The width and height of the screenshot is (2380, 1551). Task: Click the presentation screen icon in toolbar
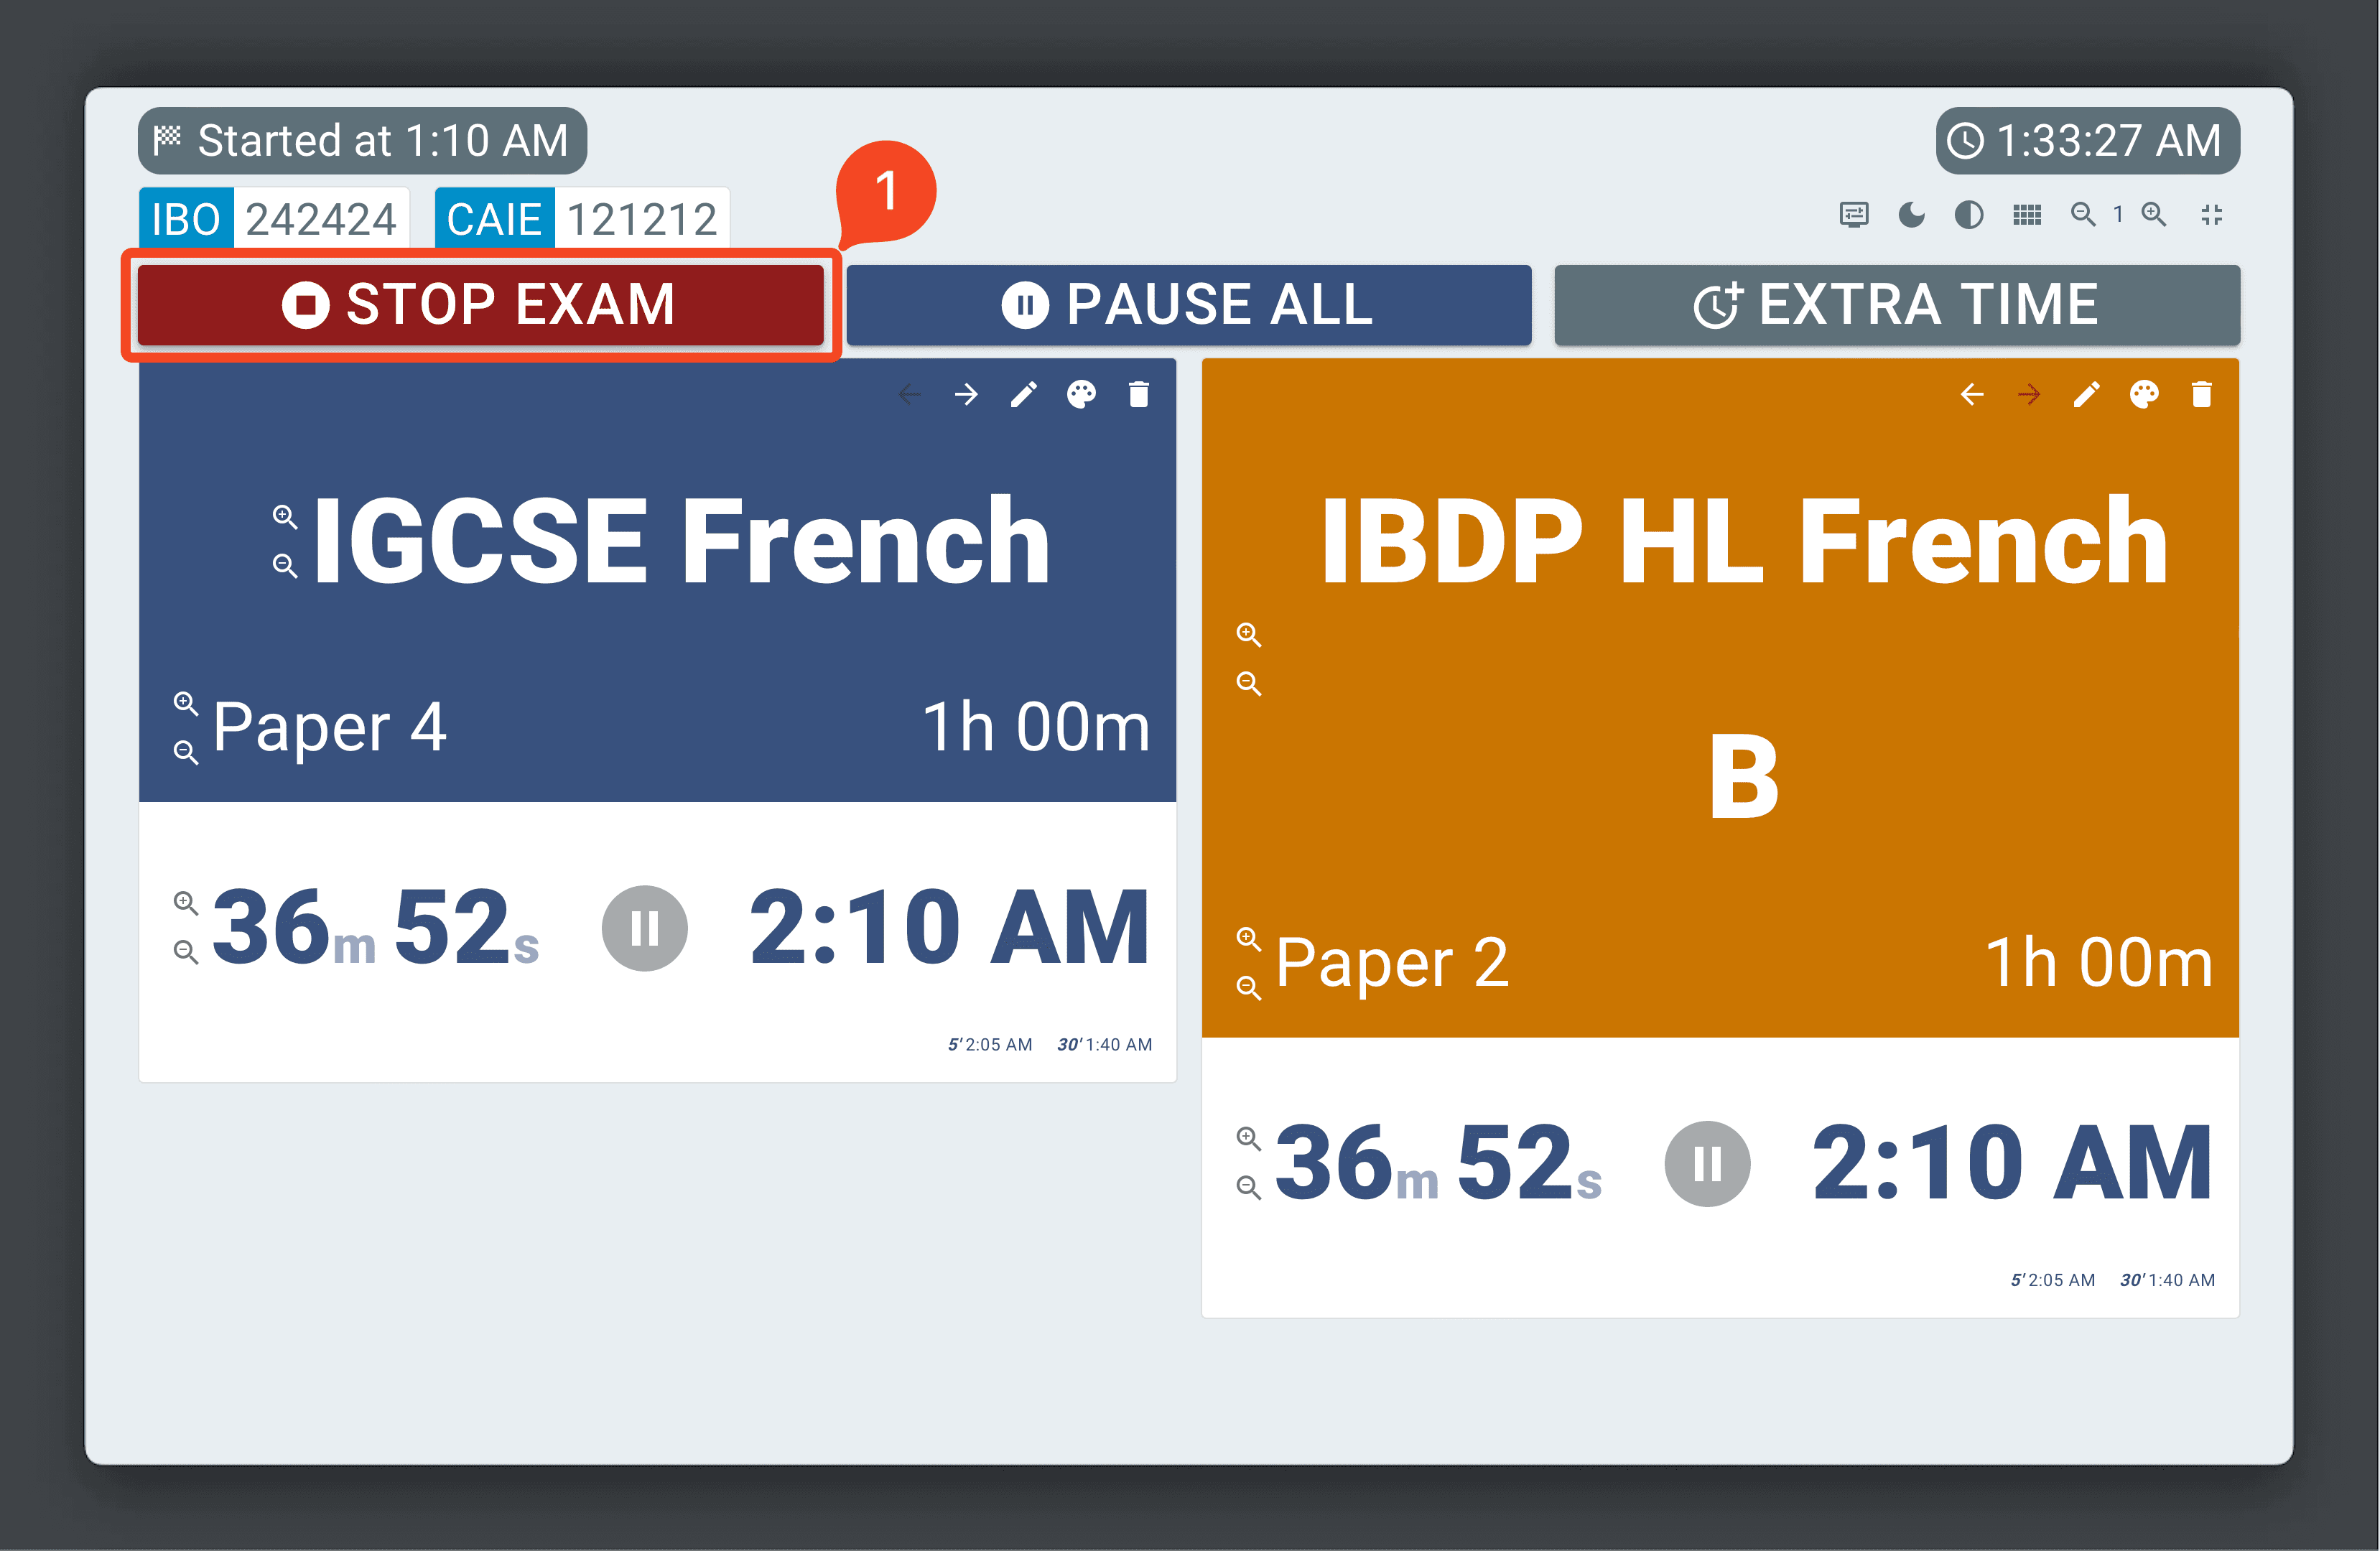[1854, 215]
